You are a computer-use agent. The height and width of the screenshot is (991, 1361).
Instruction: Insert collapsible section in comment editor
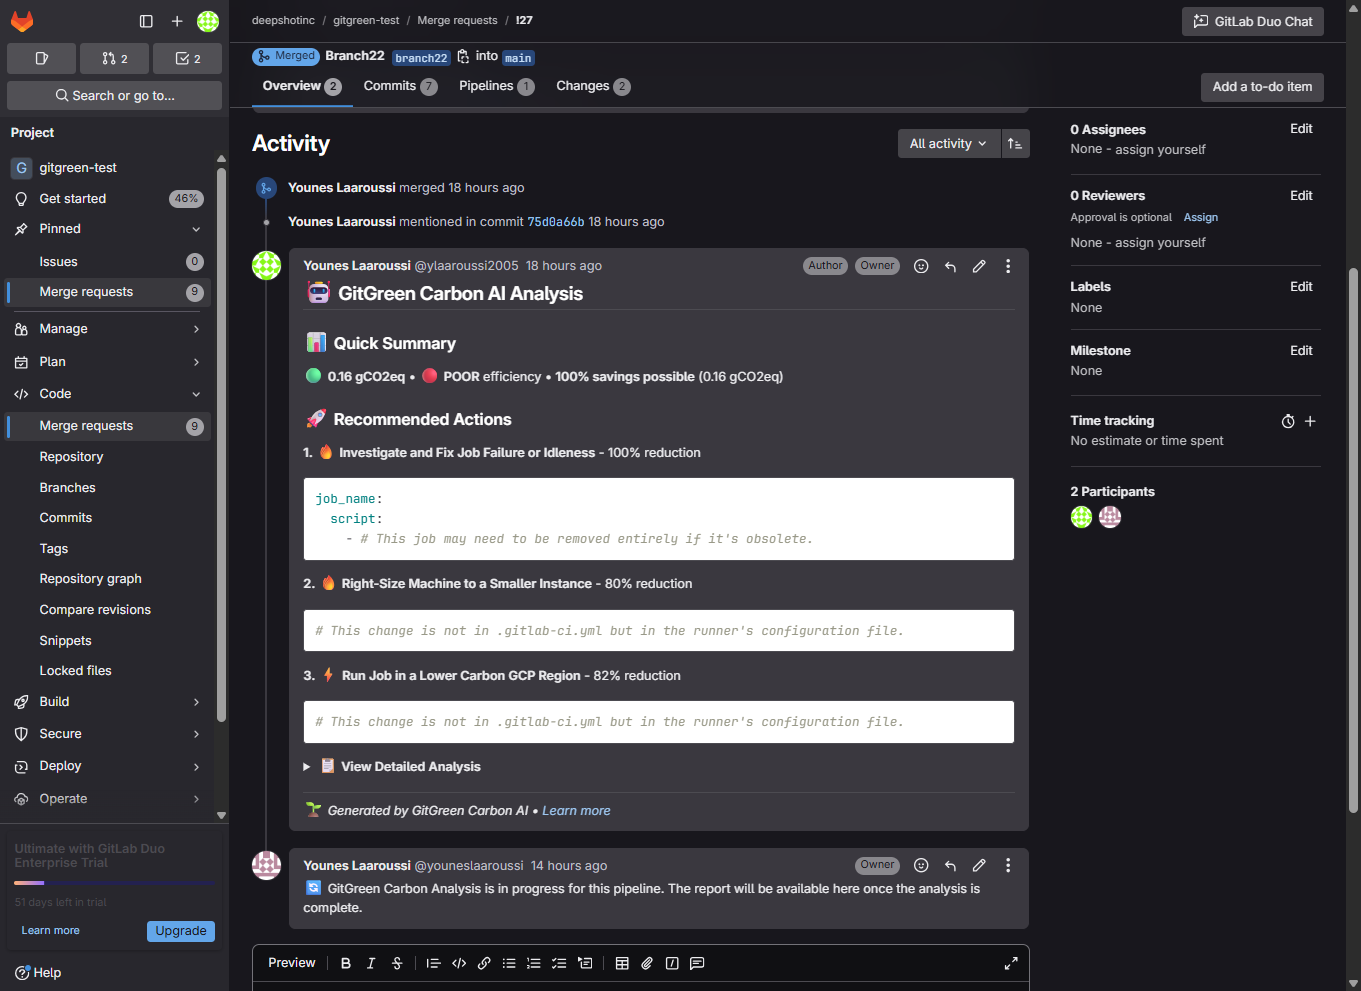pos(585,963)
